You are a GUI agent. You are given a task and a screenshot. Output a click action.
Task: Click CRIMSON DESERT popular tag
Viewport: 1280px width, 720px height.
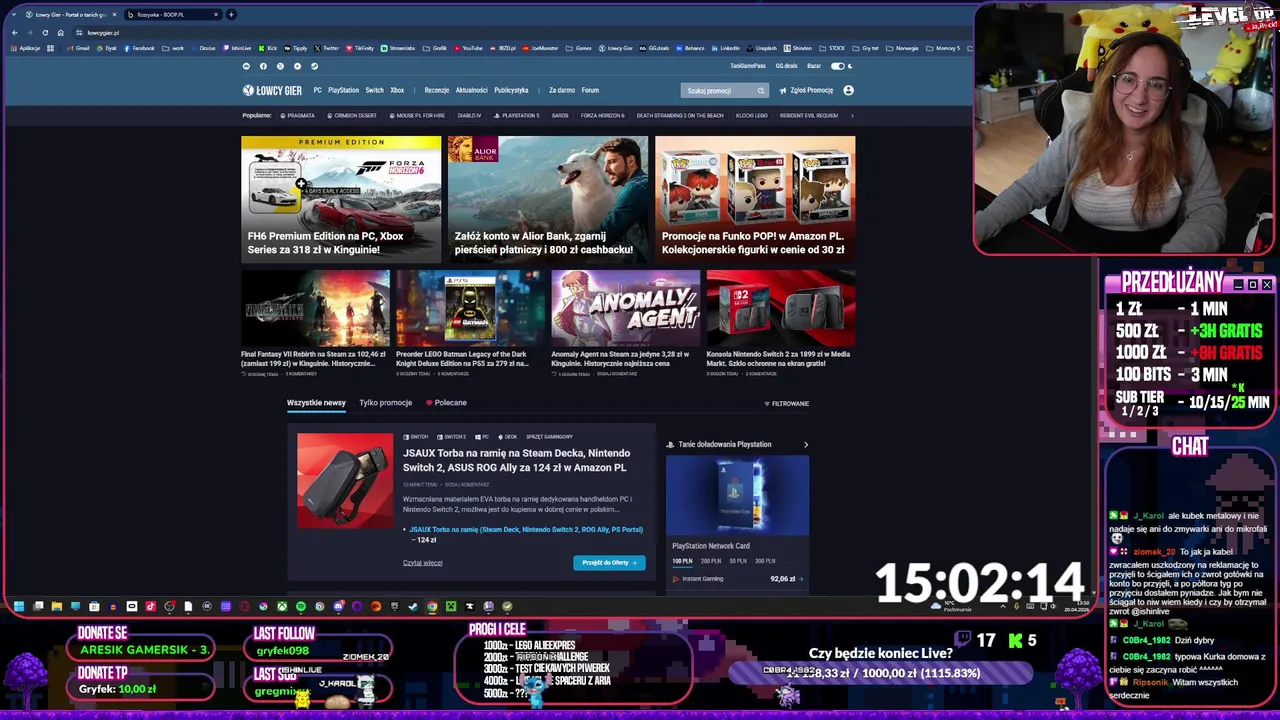[x=352, y=115]
